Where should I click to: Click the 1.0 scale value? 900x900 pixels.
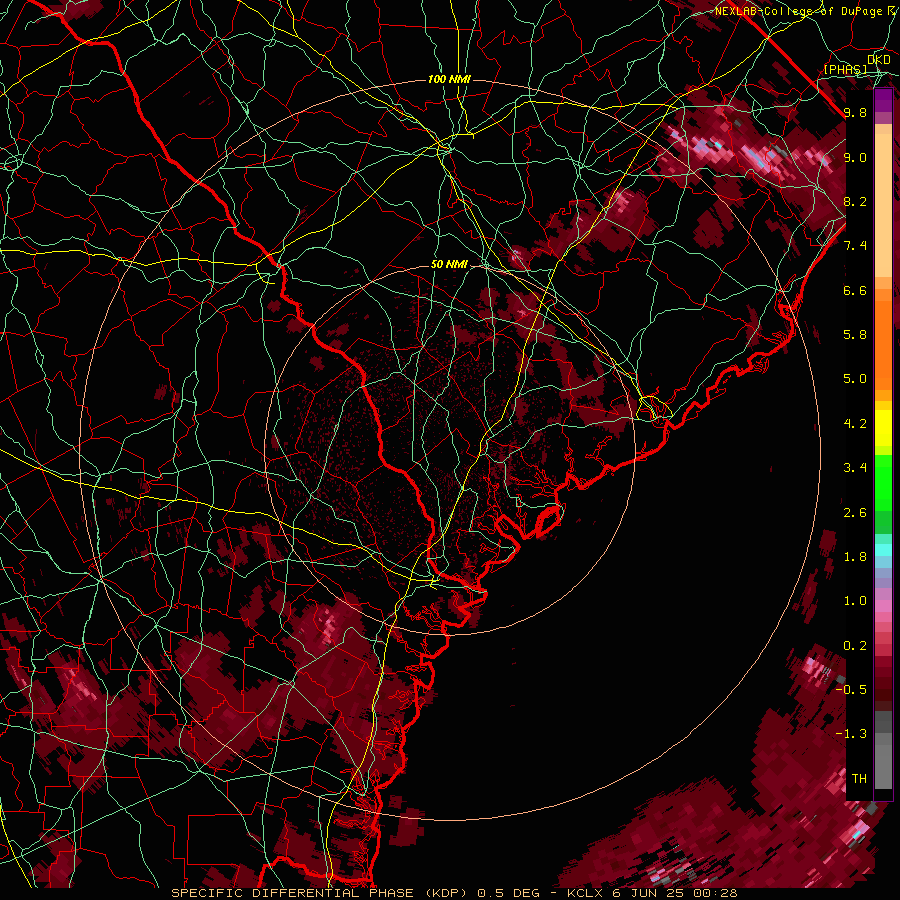[855, 601]
